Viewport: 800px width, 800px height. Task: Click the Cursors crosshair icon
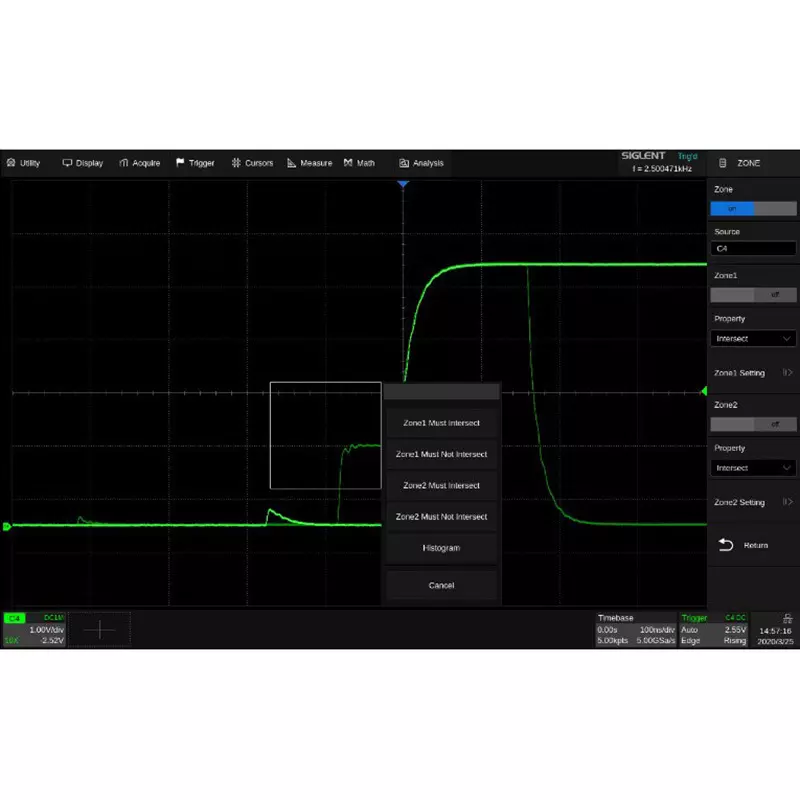pyautogui.click(x=236, y=163)
